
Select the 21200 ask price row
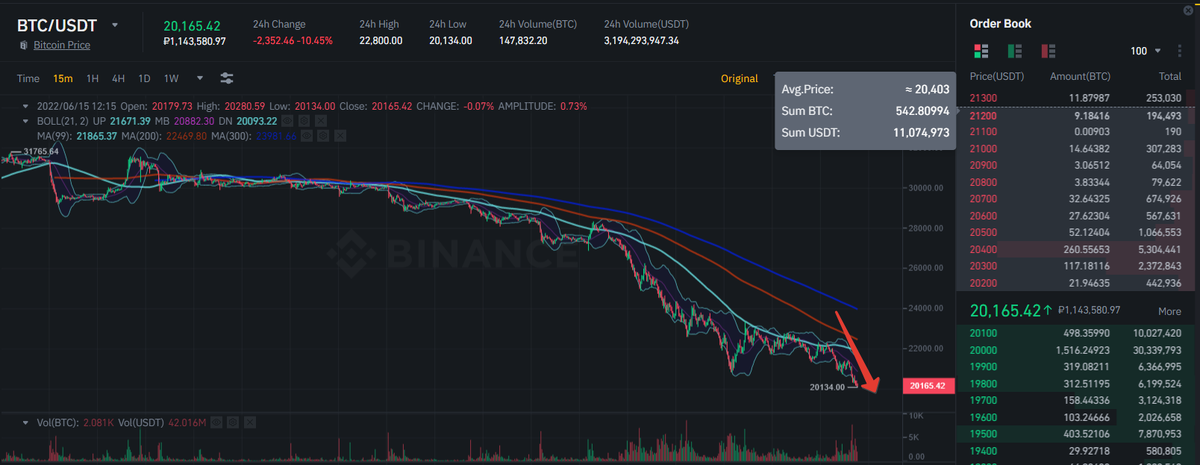1078,115
